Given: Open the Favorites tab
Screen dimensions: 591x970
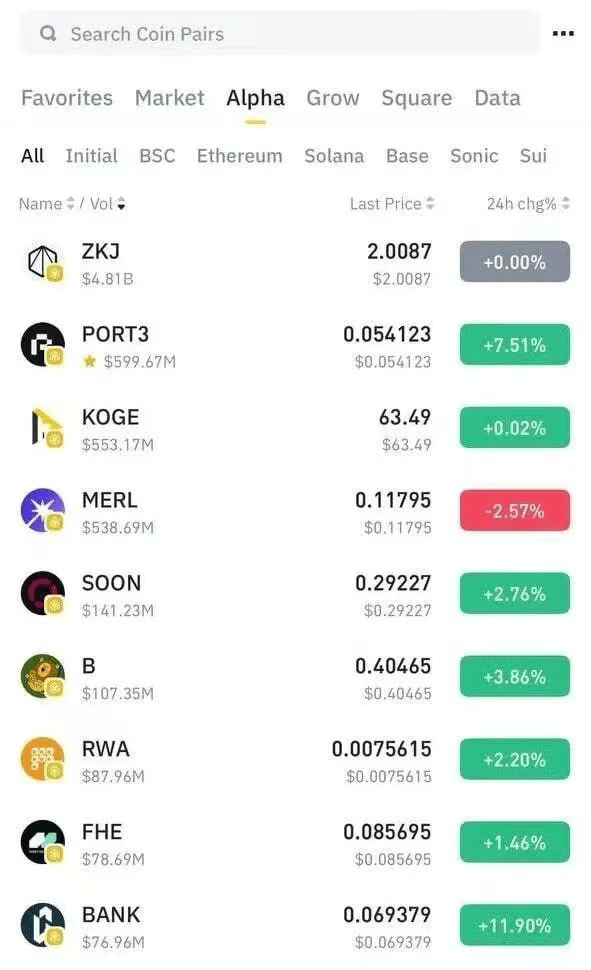Looking at the screenshot, I should pos(67,98).
